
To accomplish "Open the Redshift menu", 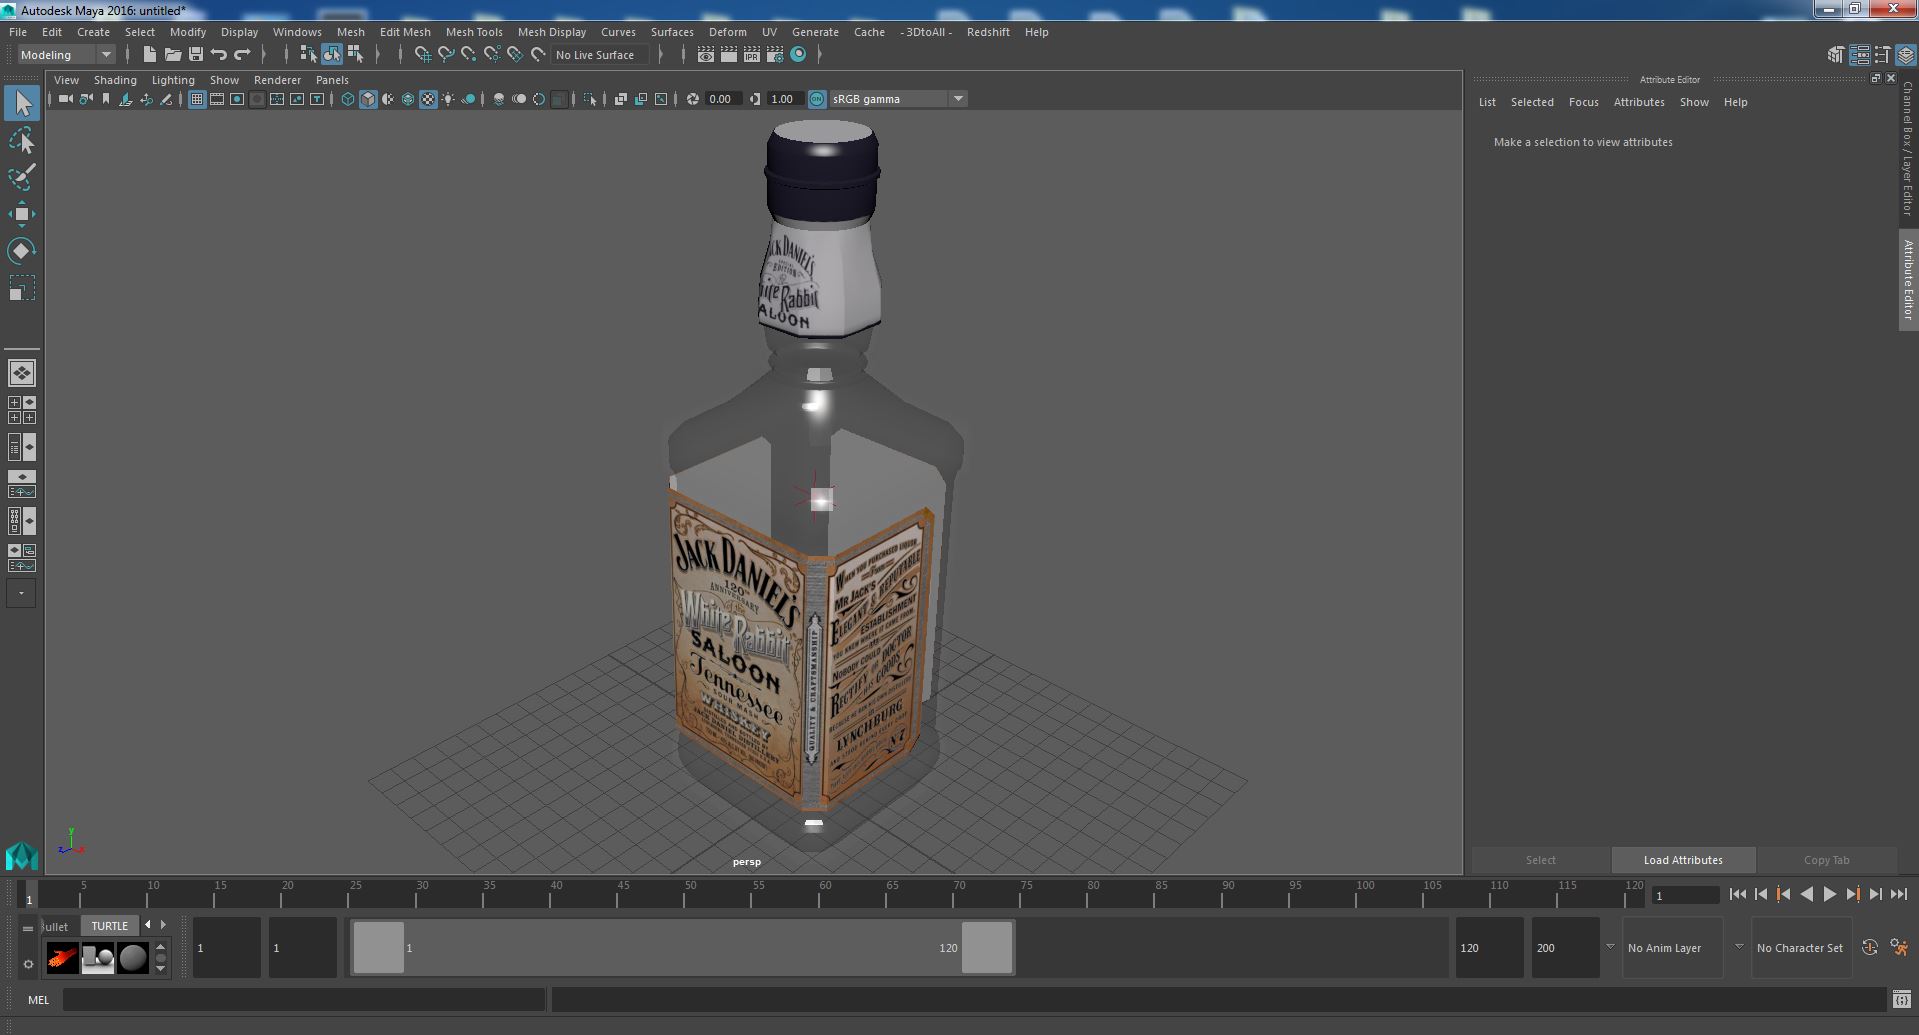I will coord(988,32).
